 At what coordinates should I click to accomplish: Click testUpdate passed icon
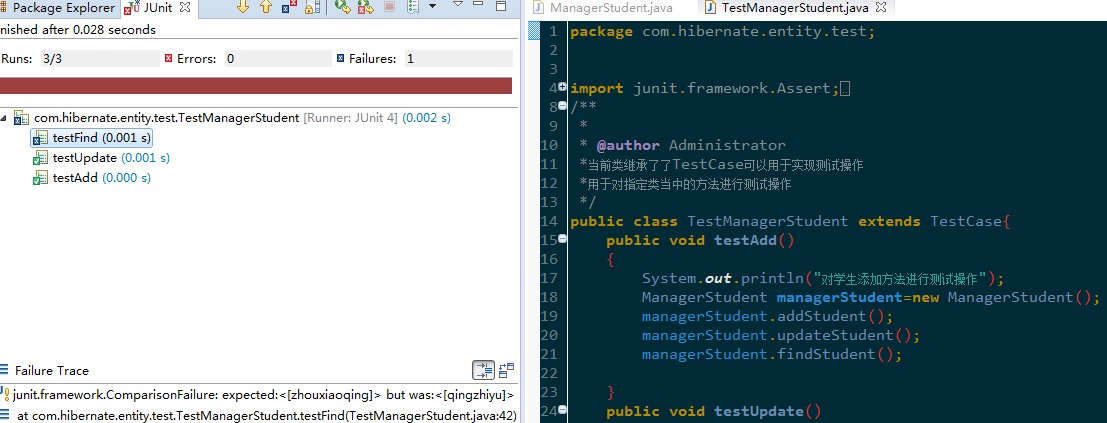pyautogui.click(x=41, y=158)
